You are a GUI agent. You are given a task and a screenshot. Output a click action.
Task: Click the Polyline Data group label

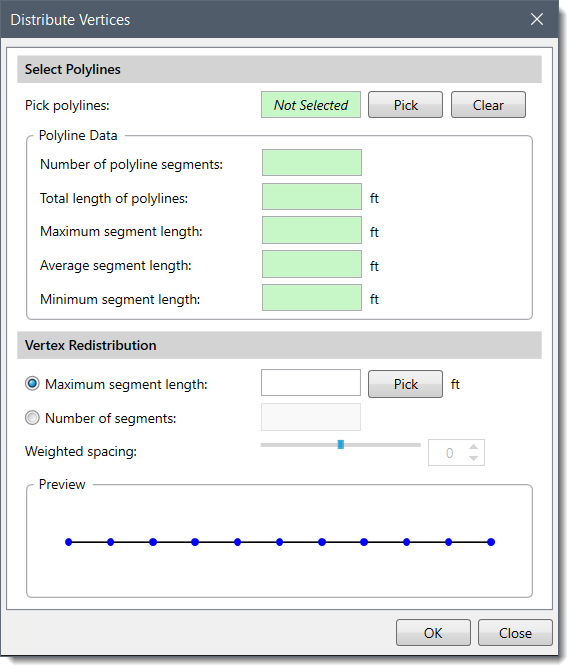[x=78, y=135]
